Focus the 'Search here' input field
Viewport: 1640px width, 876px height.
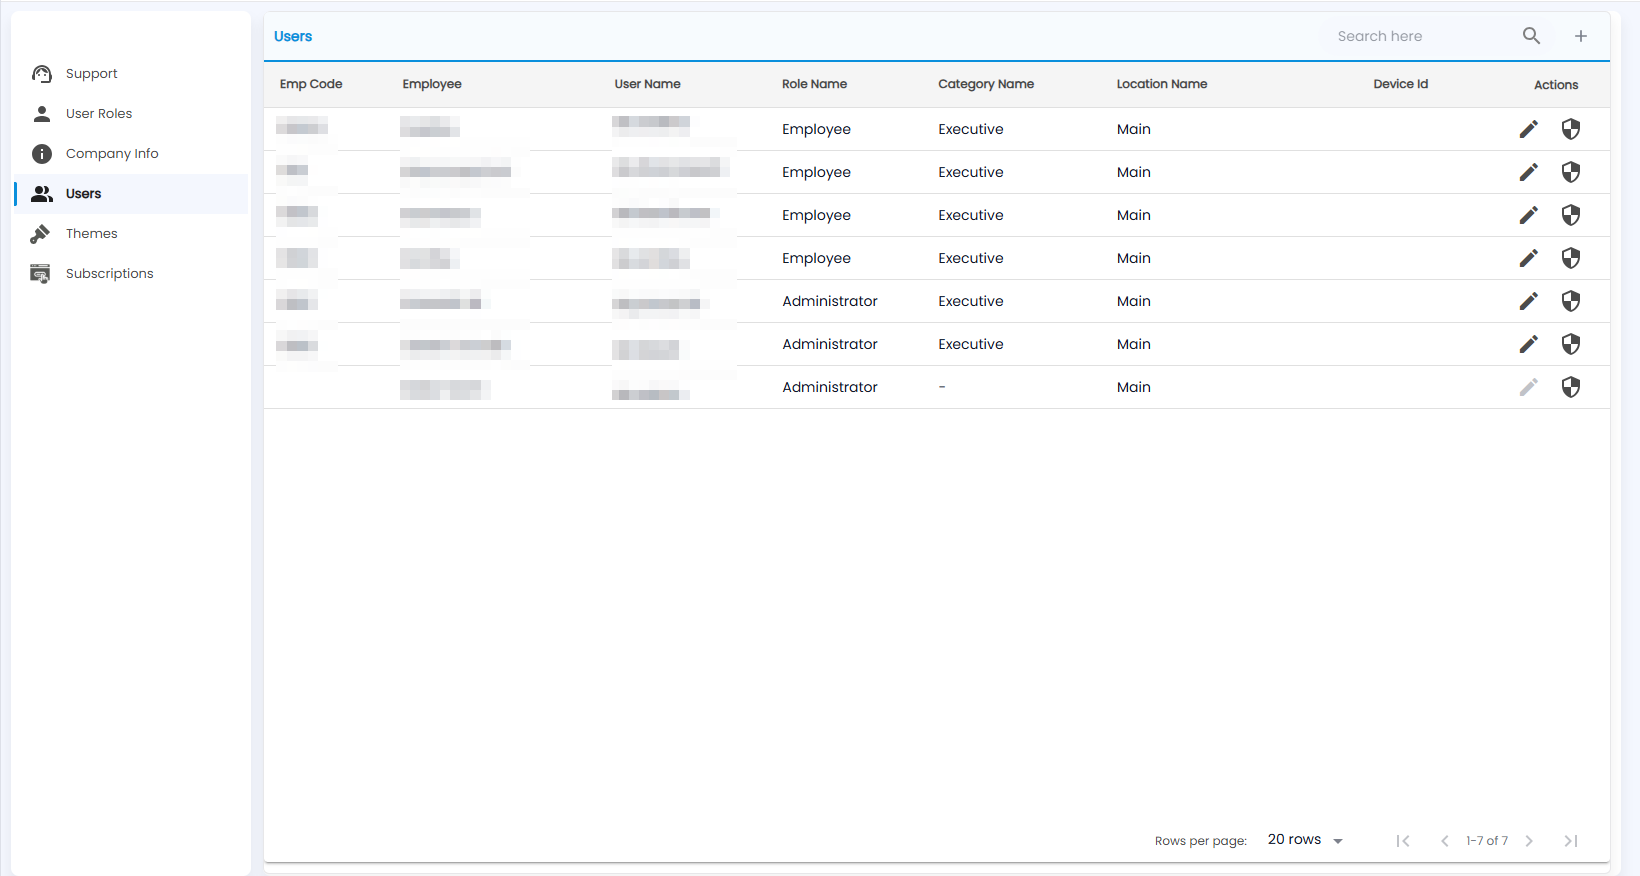[x=1422, y=36]
